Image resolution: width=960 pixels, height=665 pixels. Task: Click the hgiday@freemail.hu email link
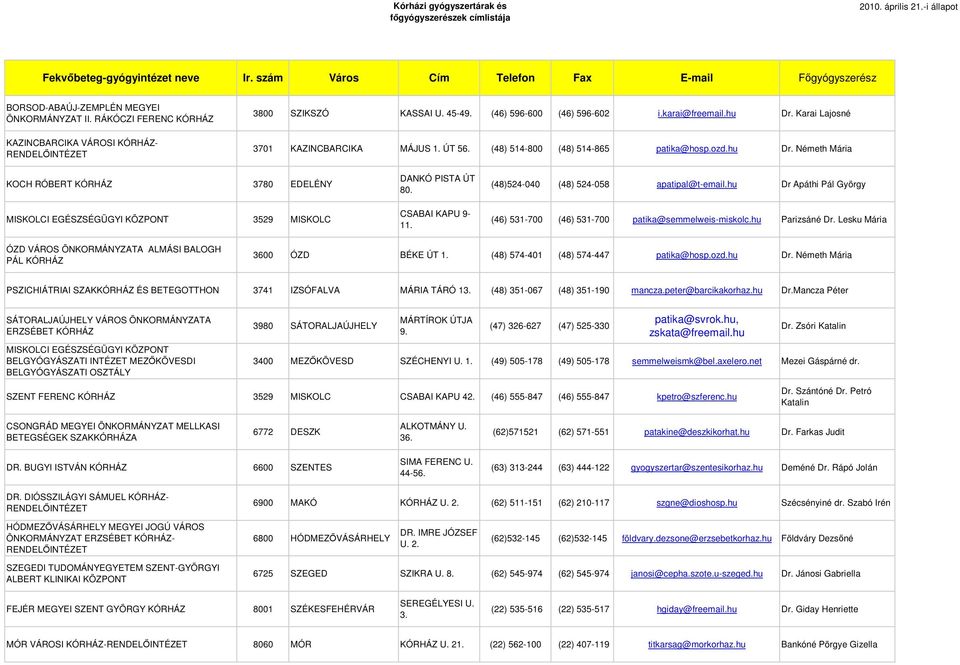pos(697,609)
